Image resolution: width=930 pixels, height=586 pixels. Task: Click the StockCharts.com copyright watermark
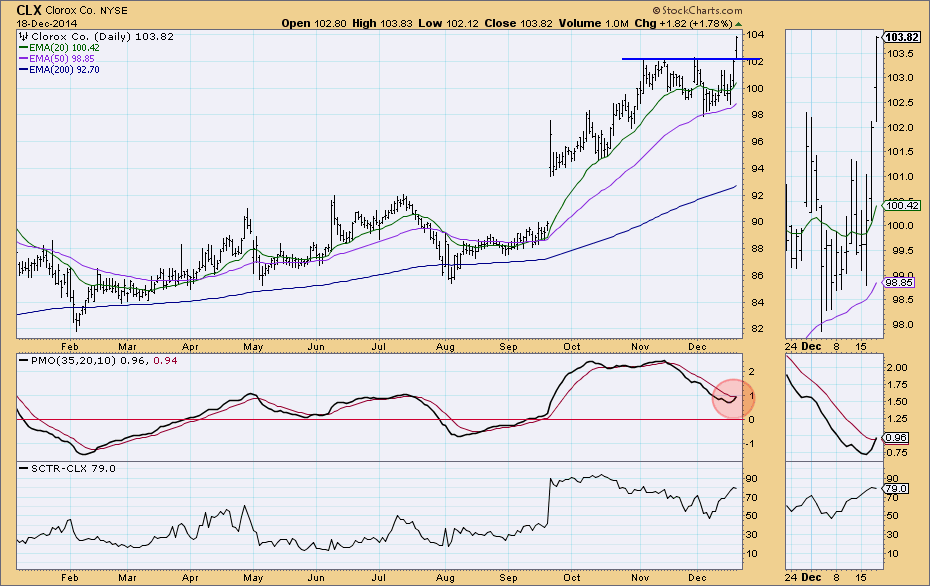coord(698,10)
